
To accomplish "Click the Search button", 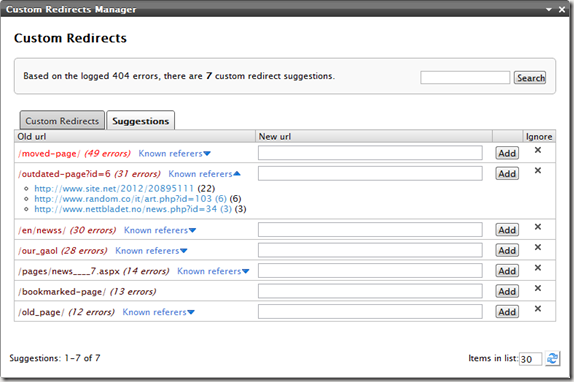I will (x=530, y=78).
